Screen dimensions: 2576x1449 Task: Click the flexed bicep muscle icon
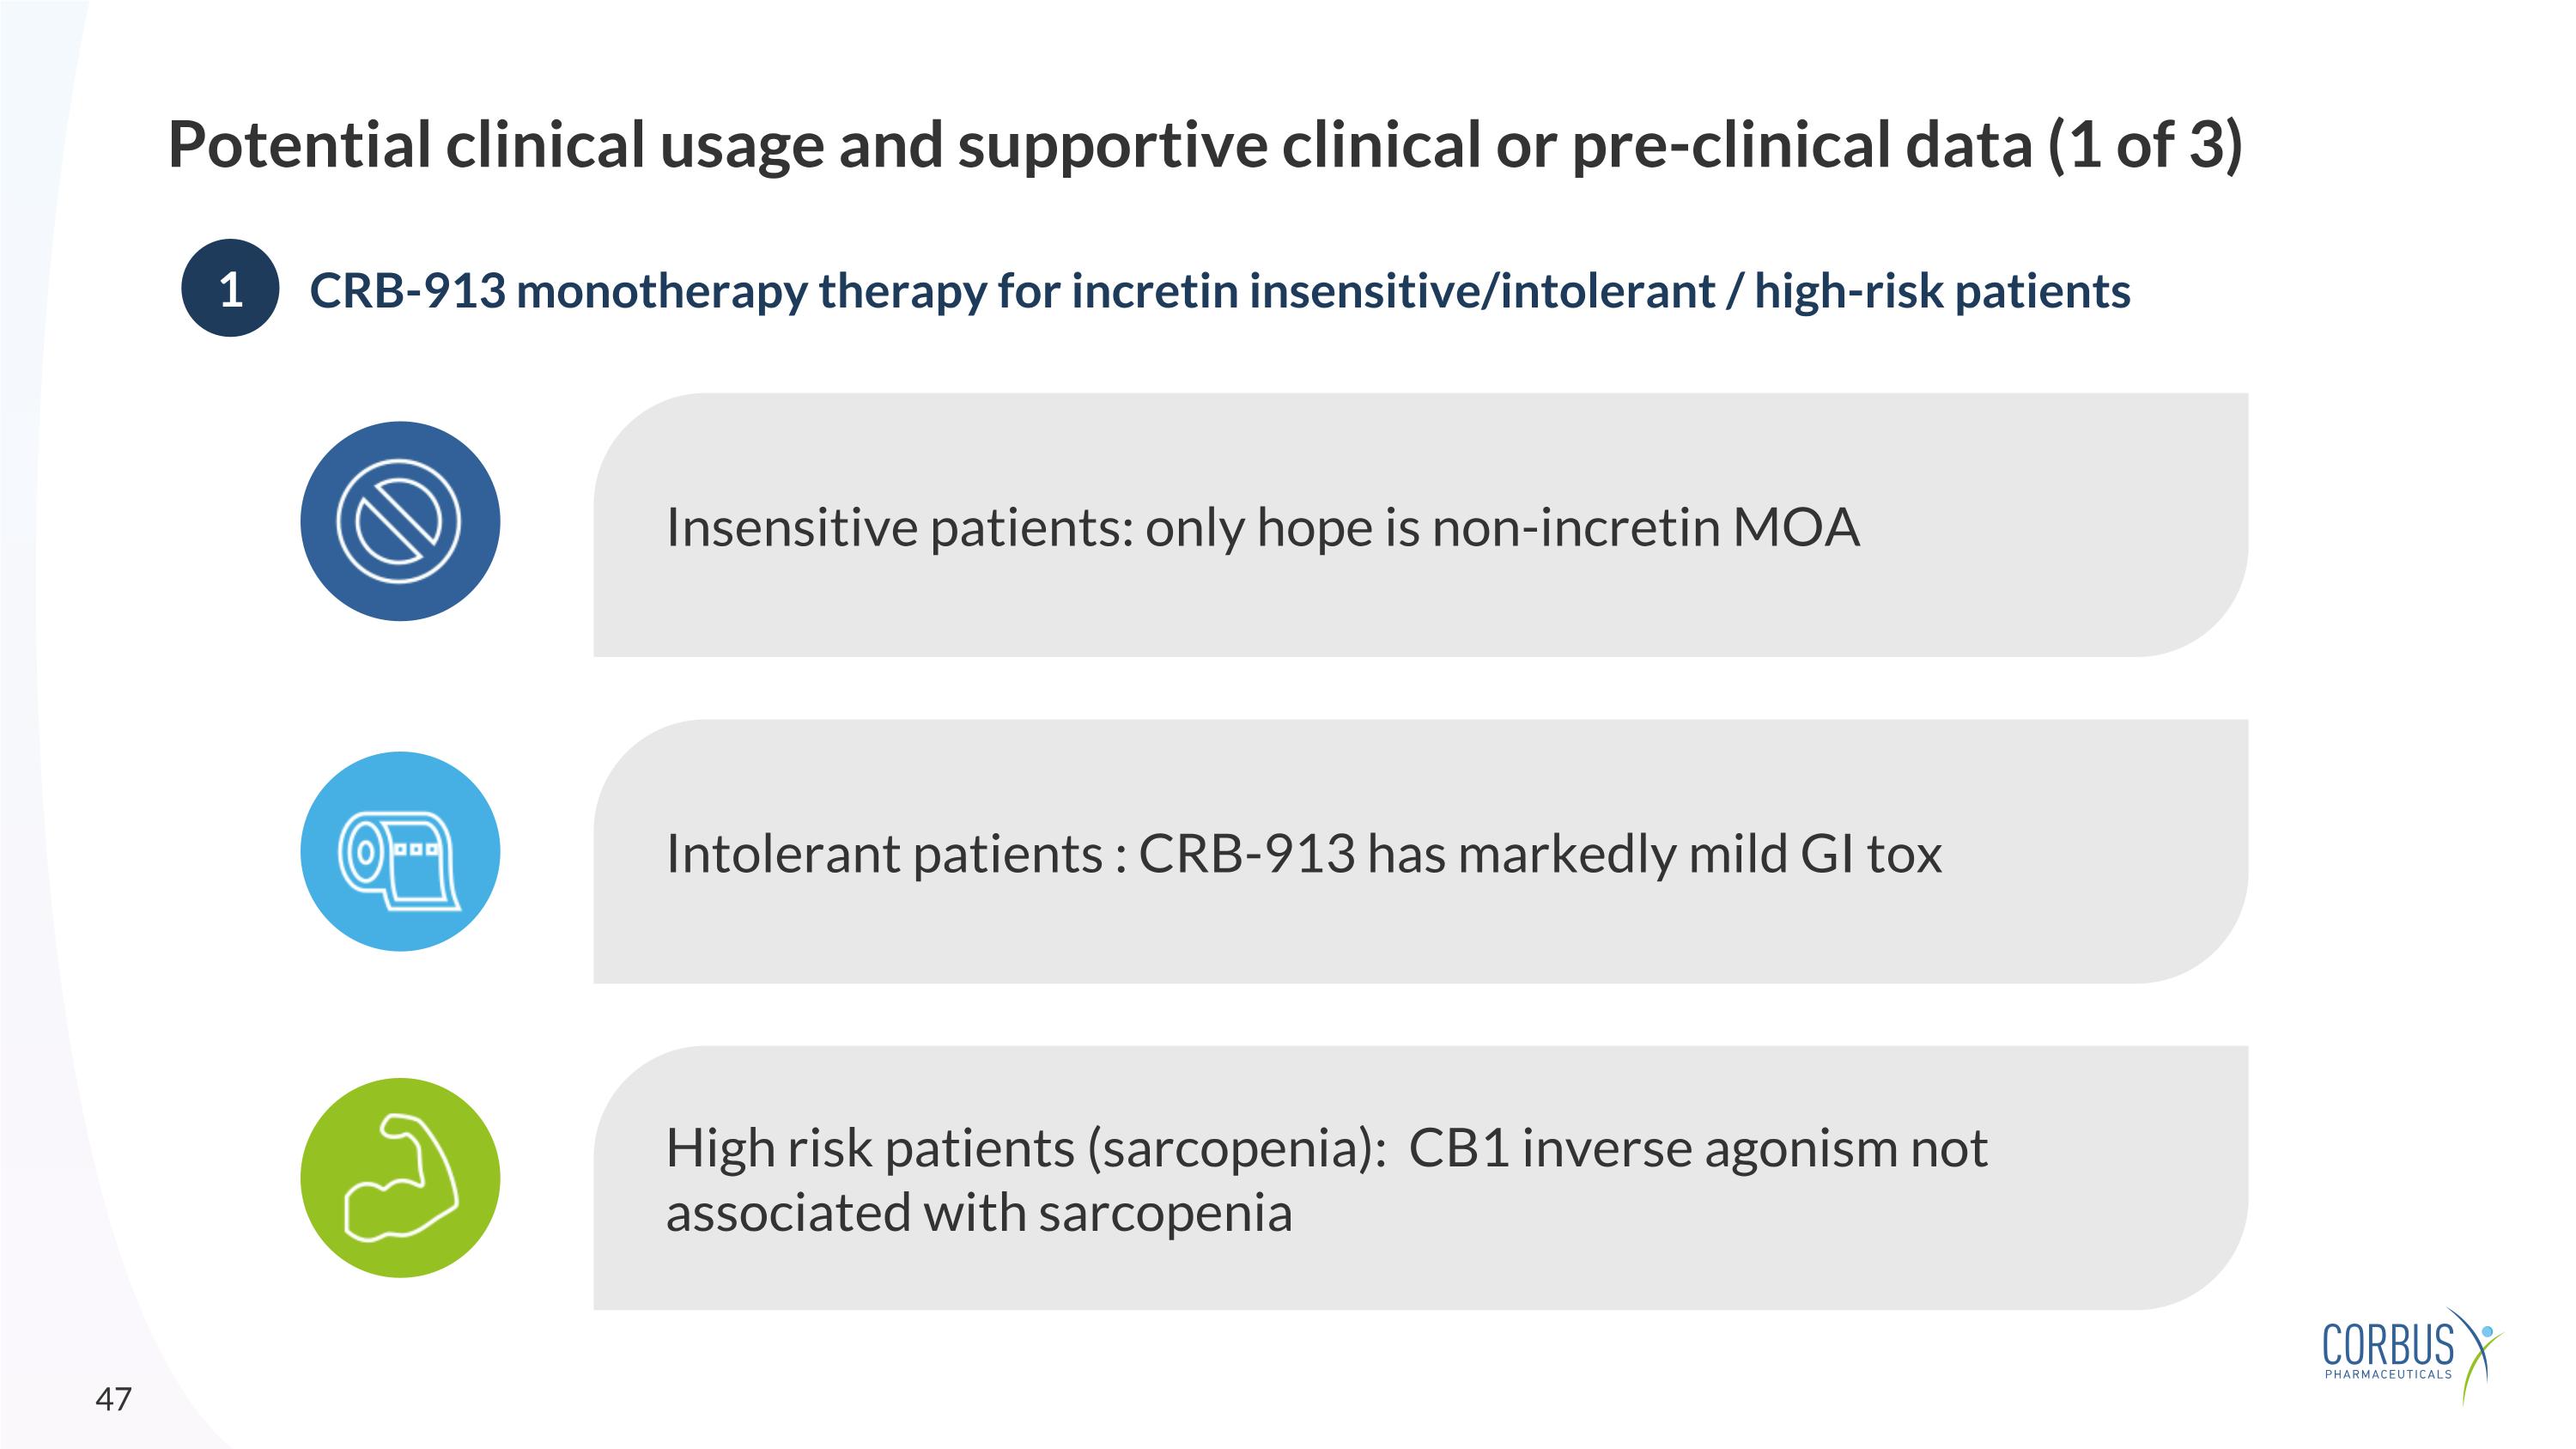pos(399,1178)
